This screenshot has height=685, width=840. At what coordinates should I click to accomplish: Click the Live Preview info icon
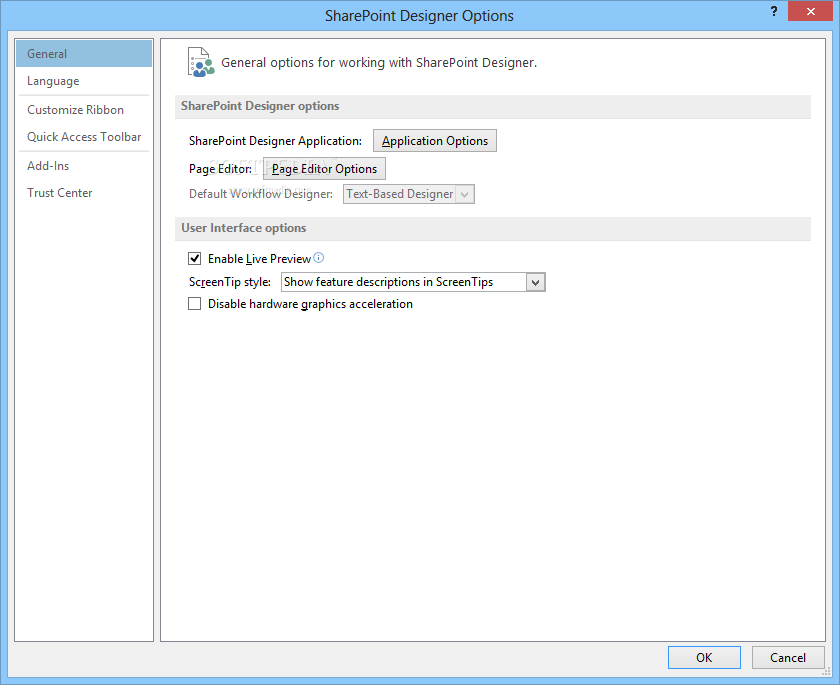point(319,258)
